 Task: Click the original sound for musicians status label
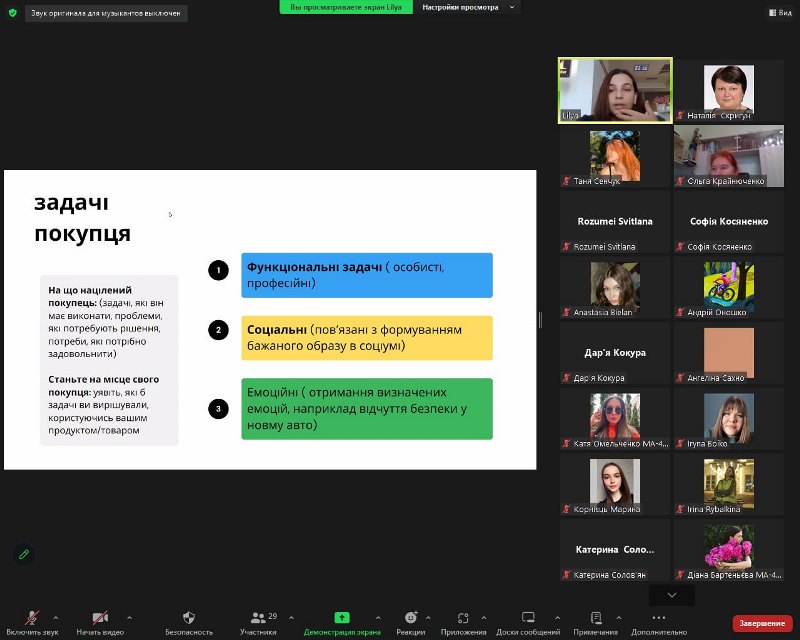pyautogui.click(x=106, y=13)
